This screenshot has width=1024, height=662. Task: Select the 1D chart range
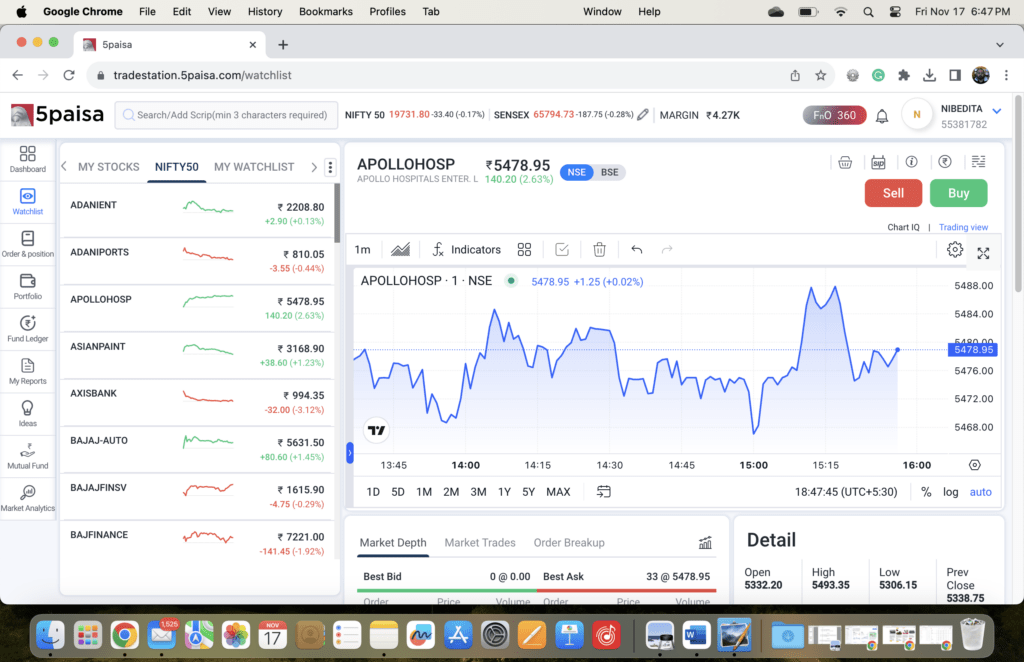373,492
